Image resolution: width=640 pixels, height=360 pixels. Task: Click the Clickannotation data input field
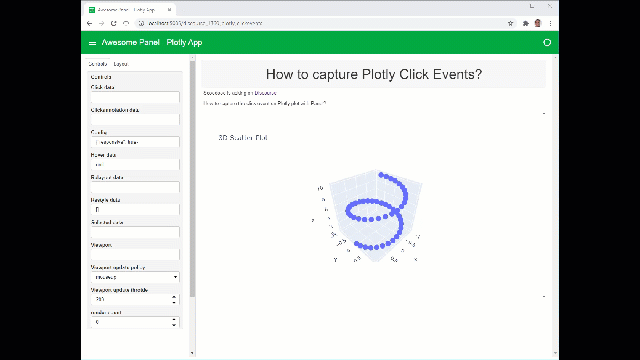coord(135,120)
